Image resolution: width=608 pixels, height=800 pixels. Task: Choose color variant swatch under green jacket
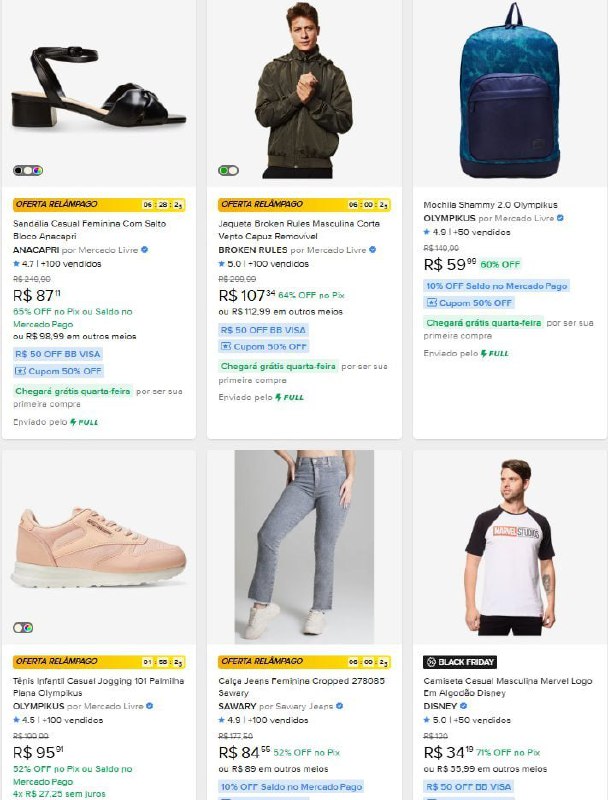[228, 170]
